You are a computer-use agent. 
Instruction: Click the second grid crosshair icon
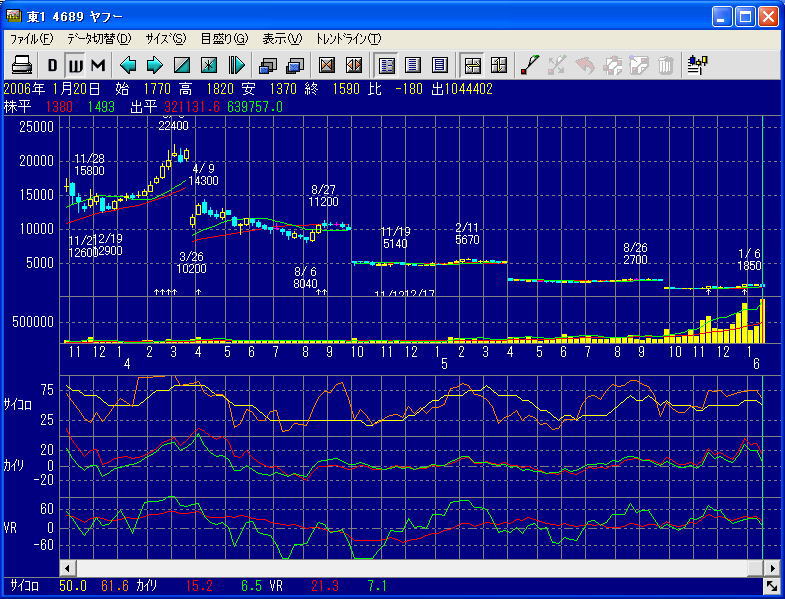point(499,65)
